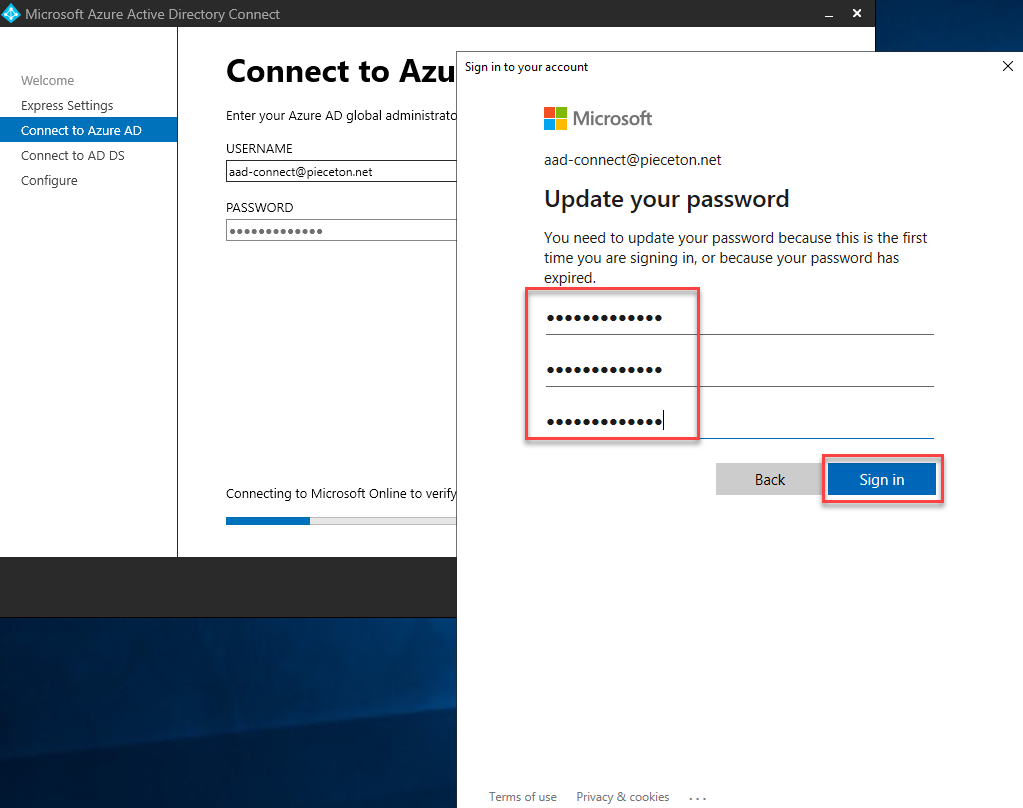Open the ellipsis more options in footer
The width and height of the screenshot is (1023, 808).
pos(697,798)
